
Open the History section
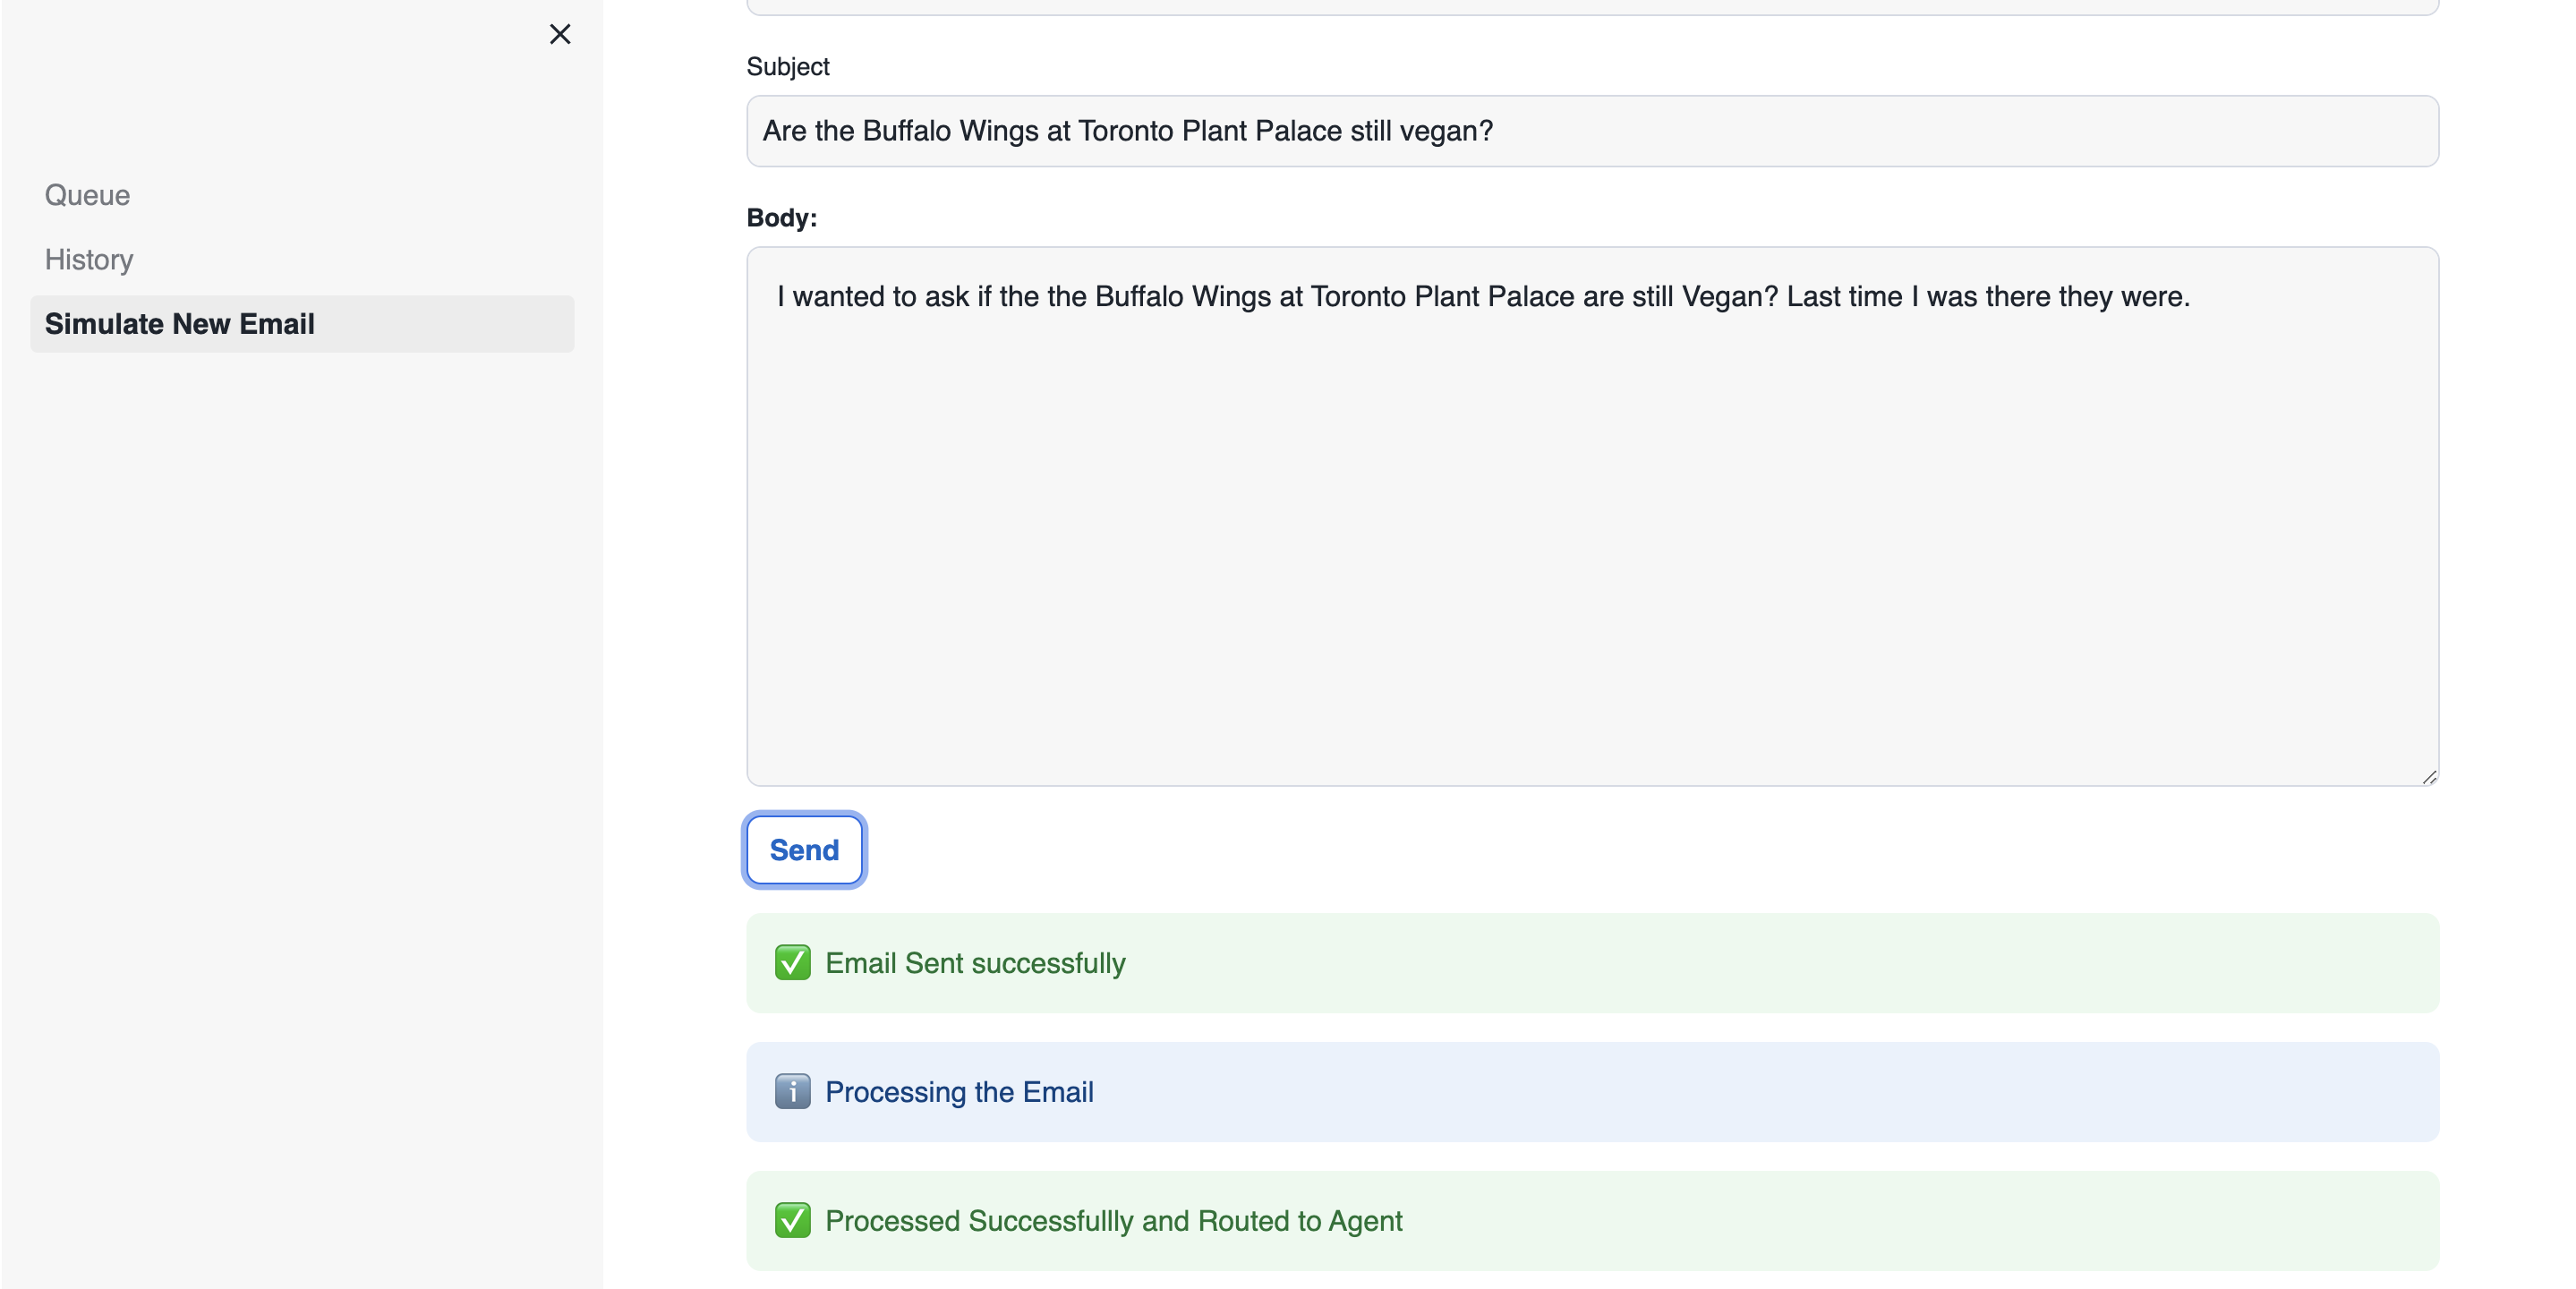pyautogui.click(x=88, y=259)
